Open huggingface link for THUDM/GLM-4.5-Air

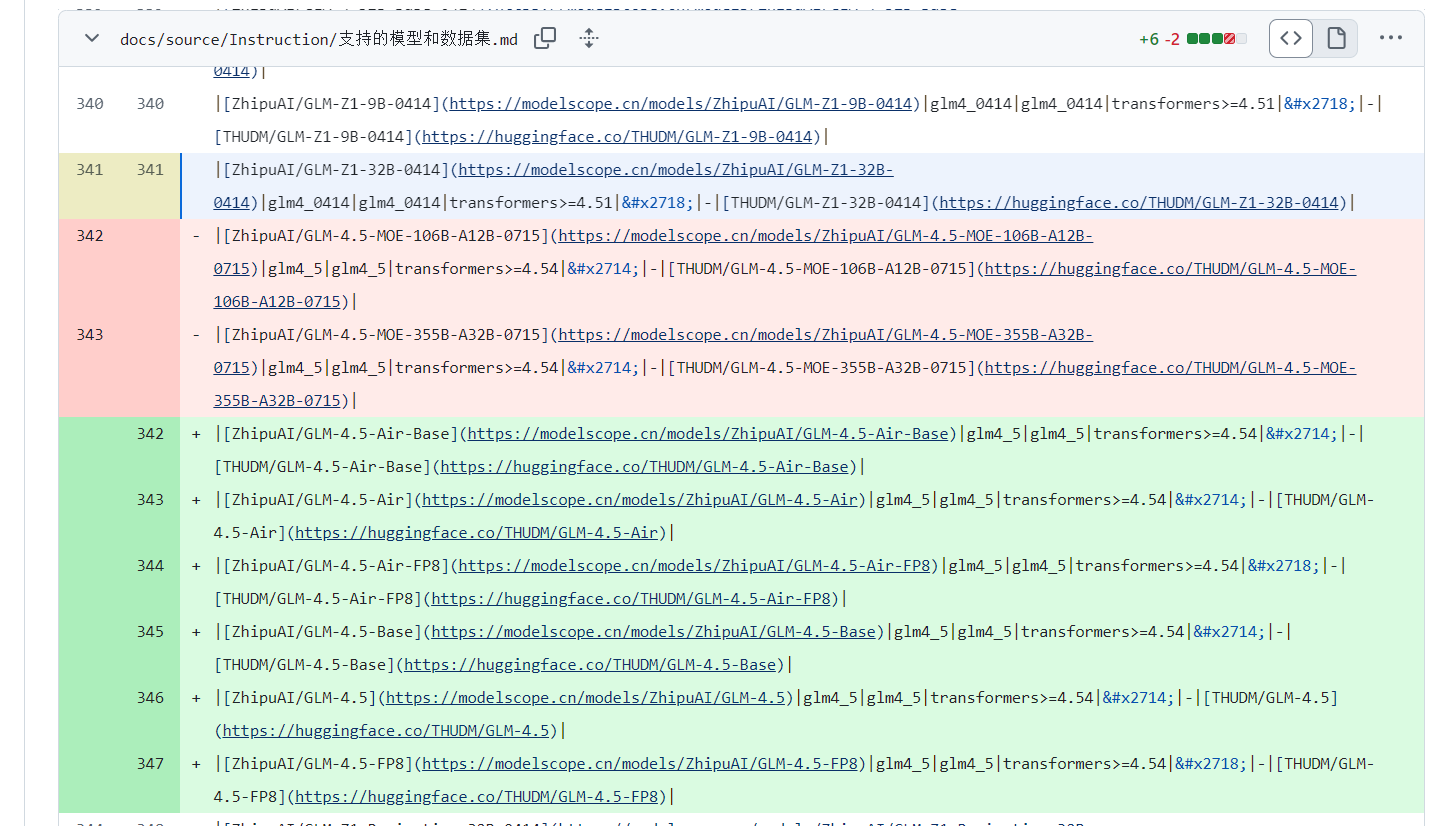(477, 533)
